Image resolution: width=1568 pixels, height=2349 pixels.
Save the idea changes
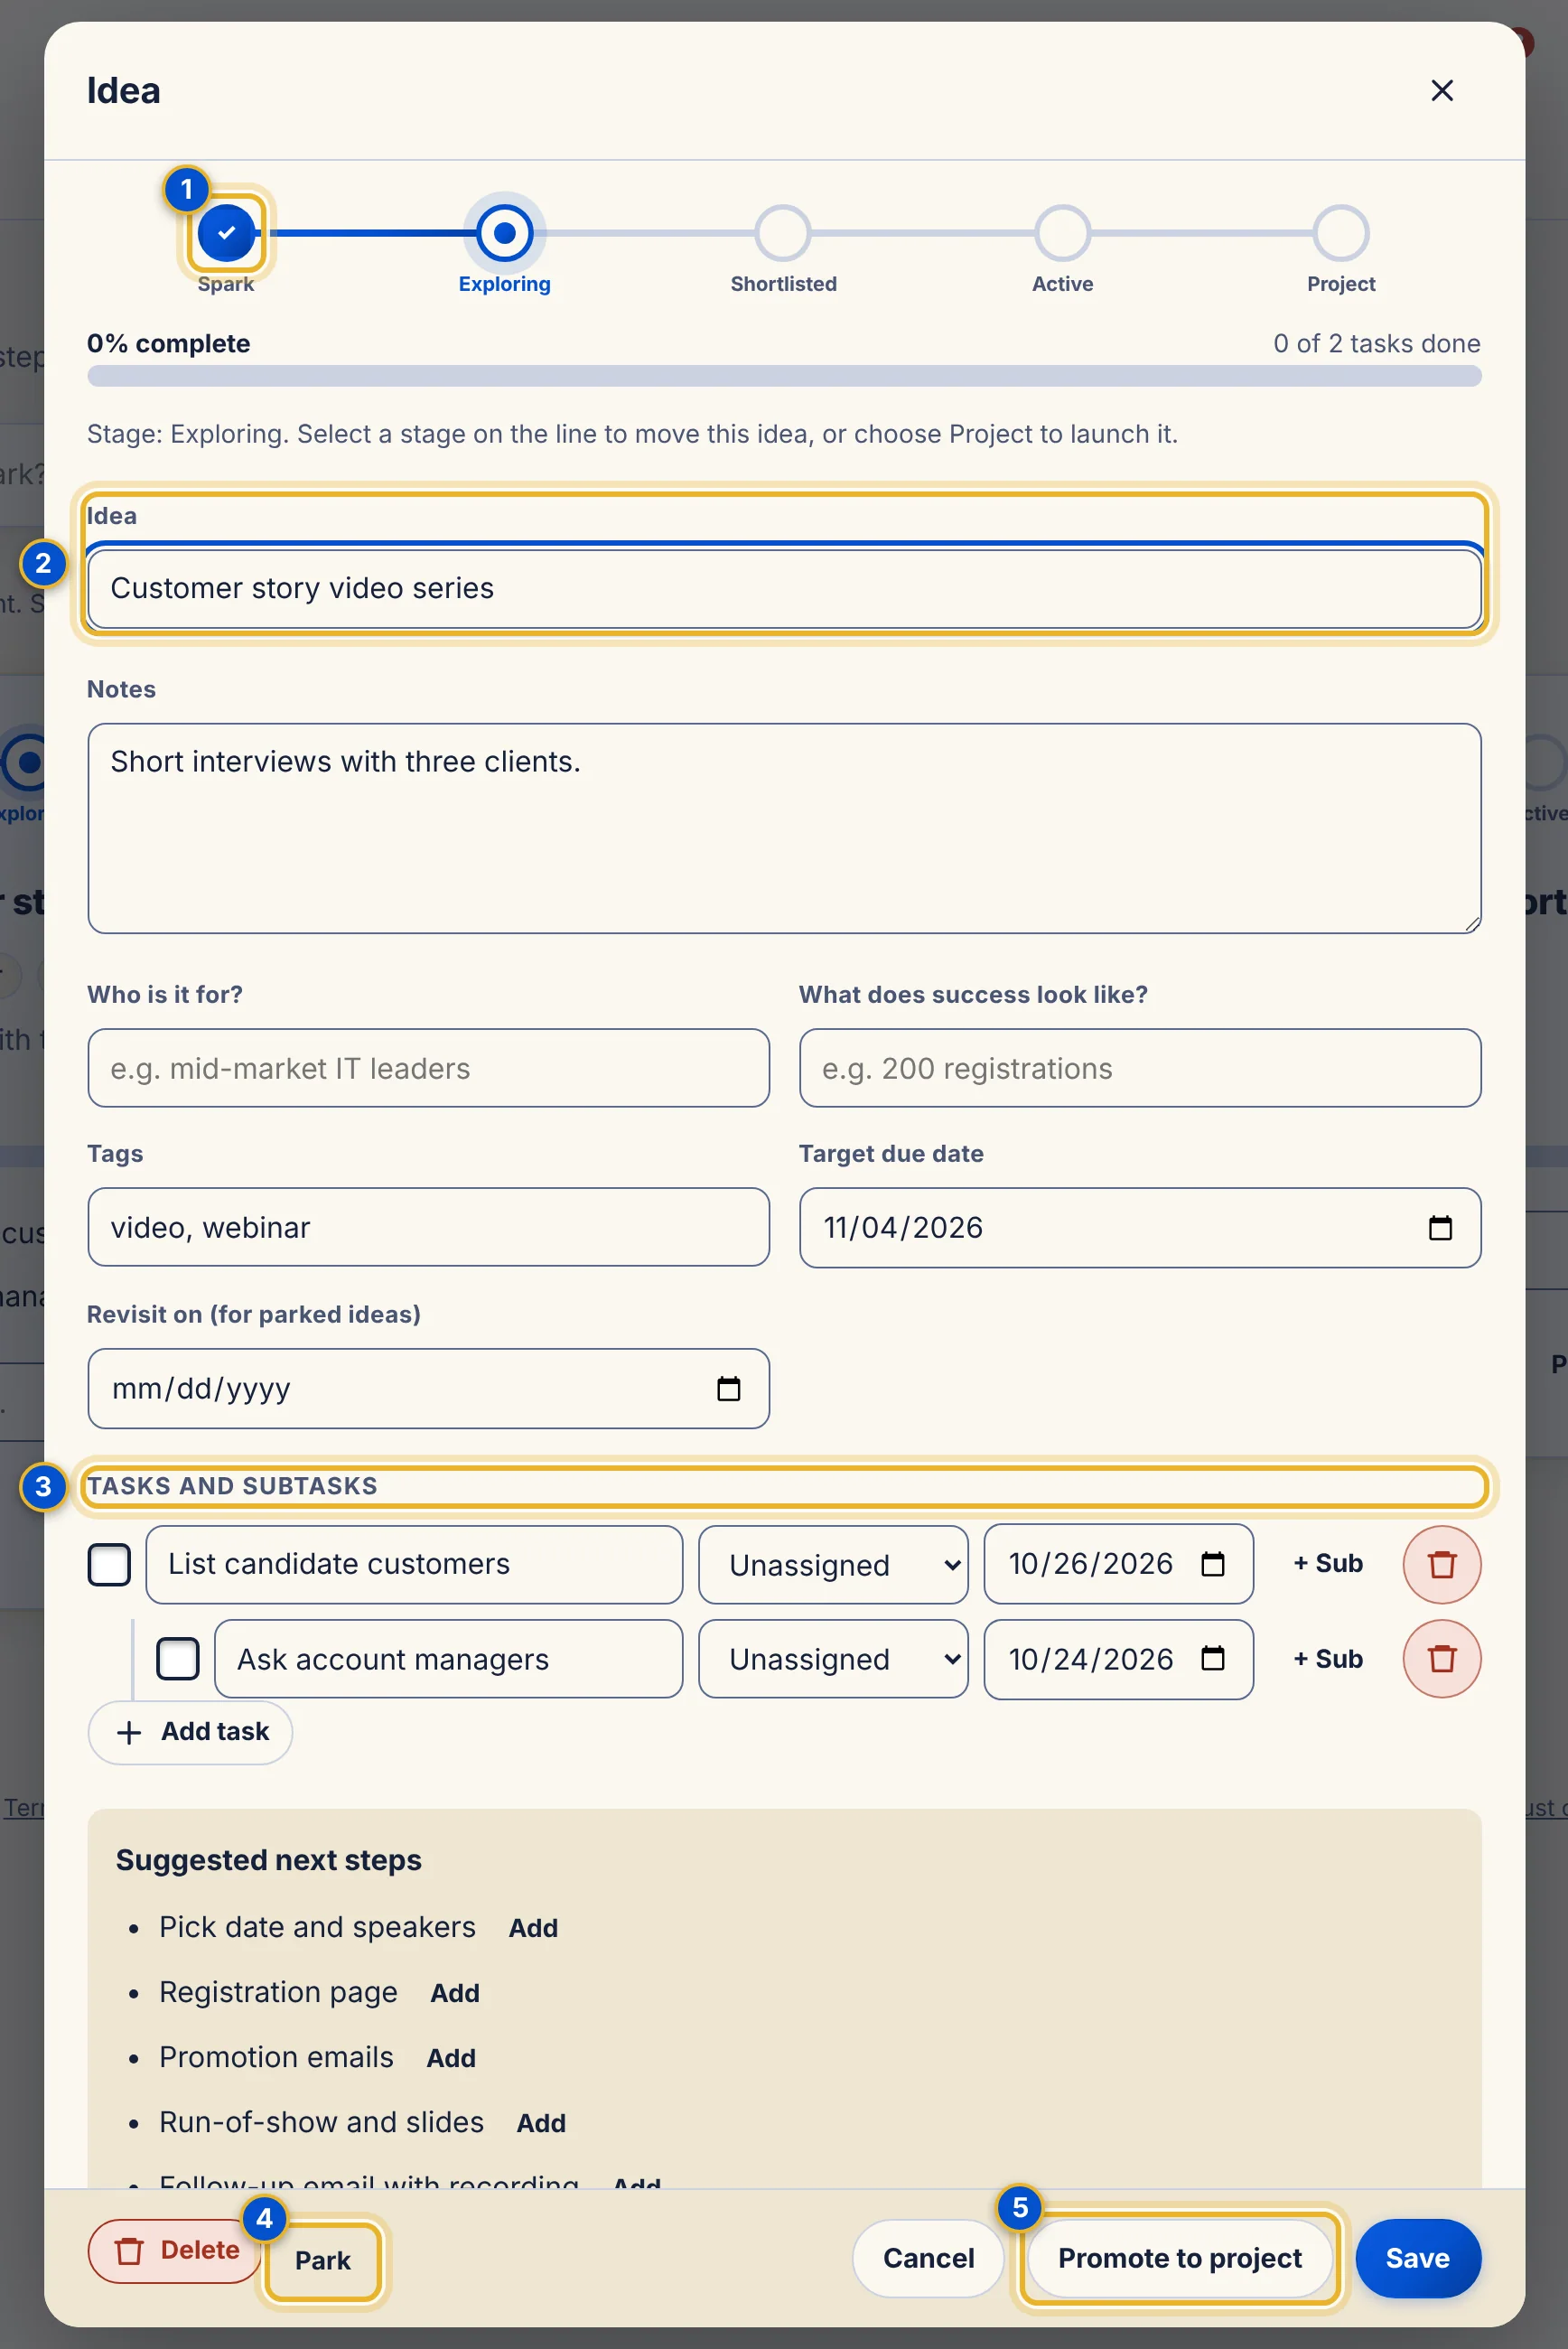1417,2258
